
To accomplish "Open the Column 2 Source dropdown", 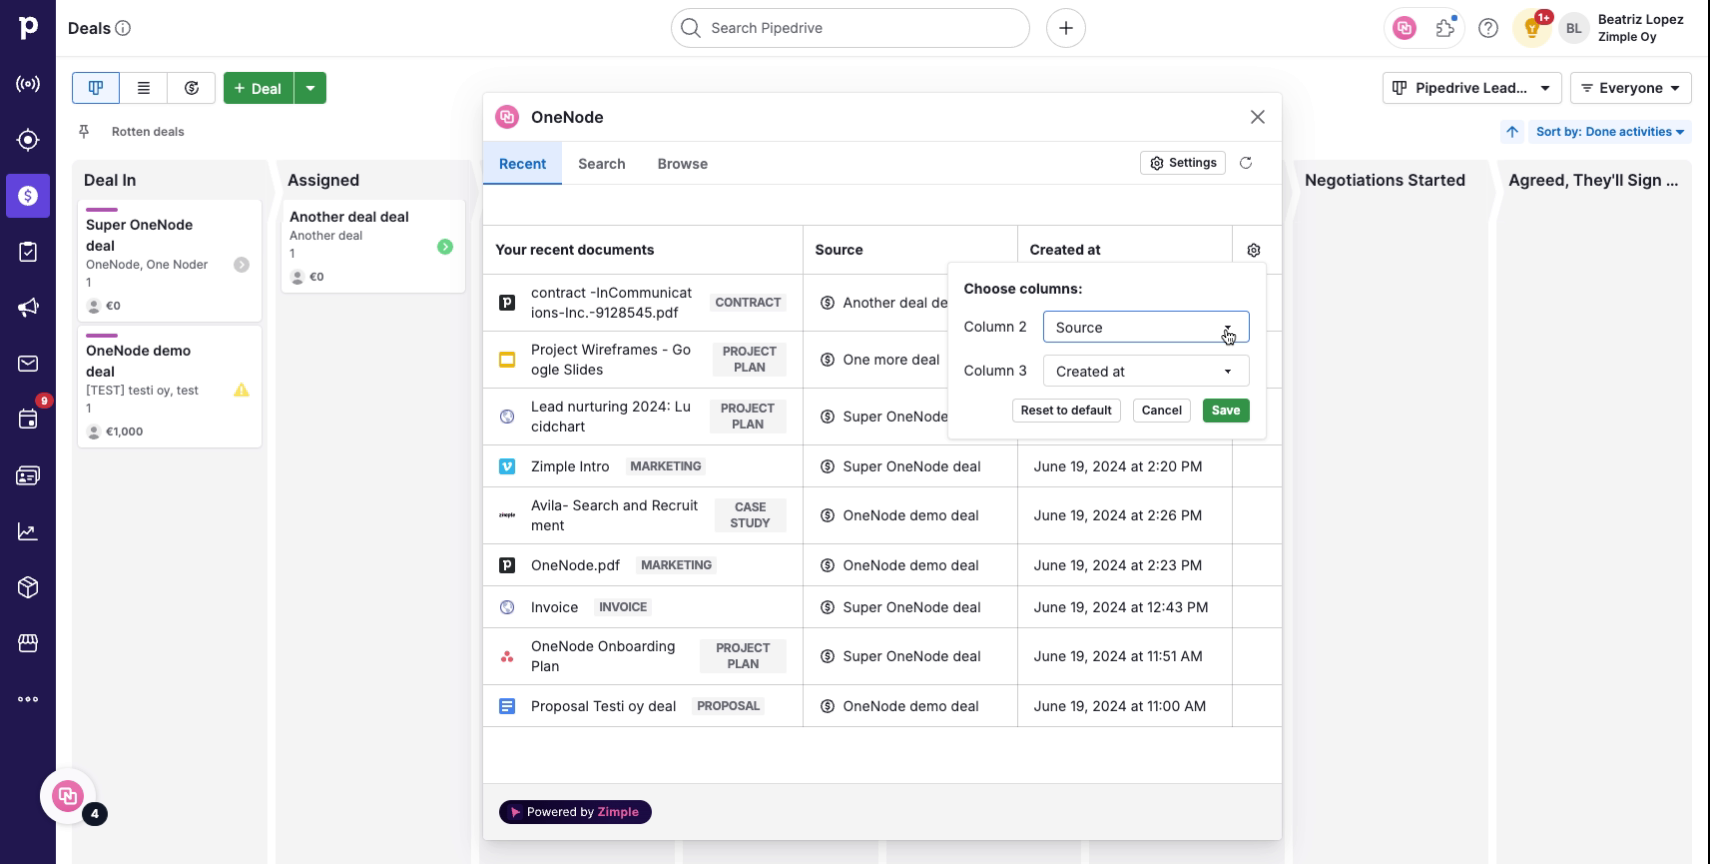I will [1146, 327].
